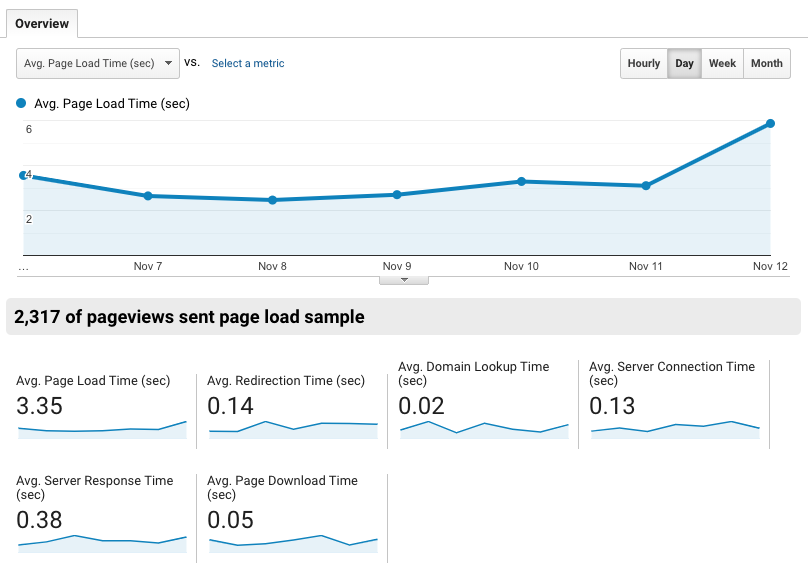Open the Avg. Page Load Time sparkline card
The height and width of the screenshot is (576, 808).
tap(100, 405)
